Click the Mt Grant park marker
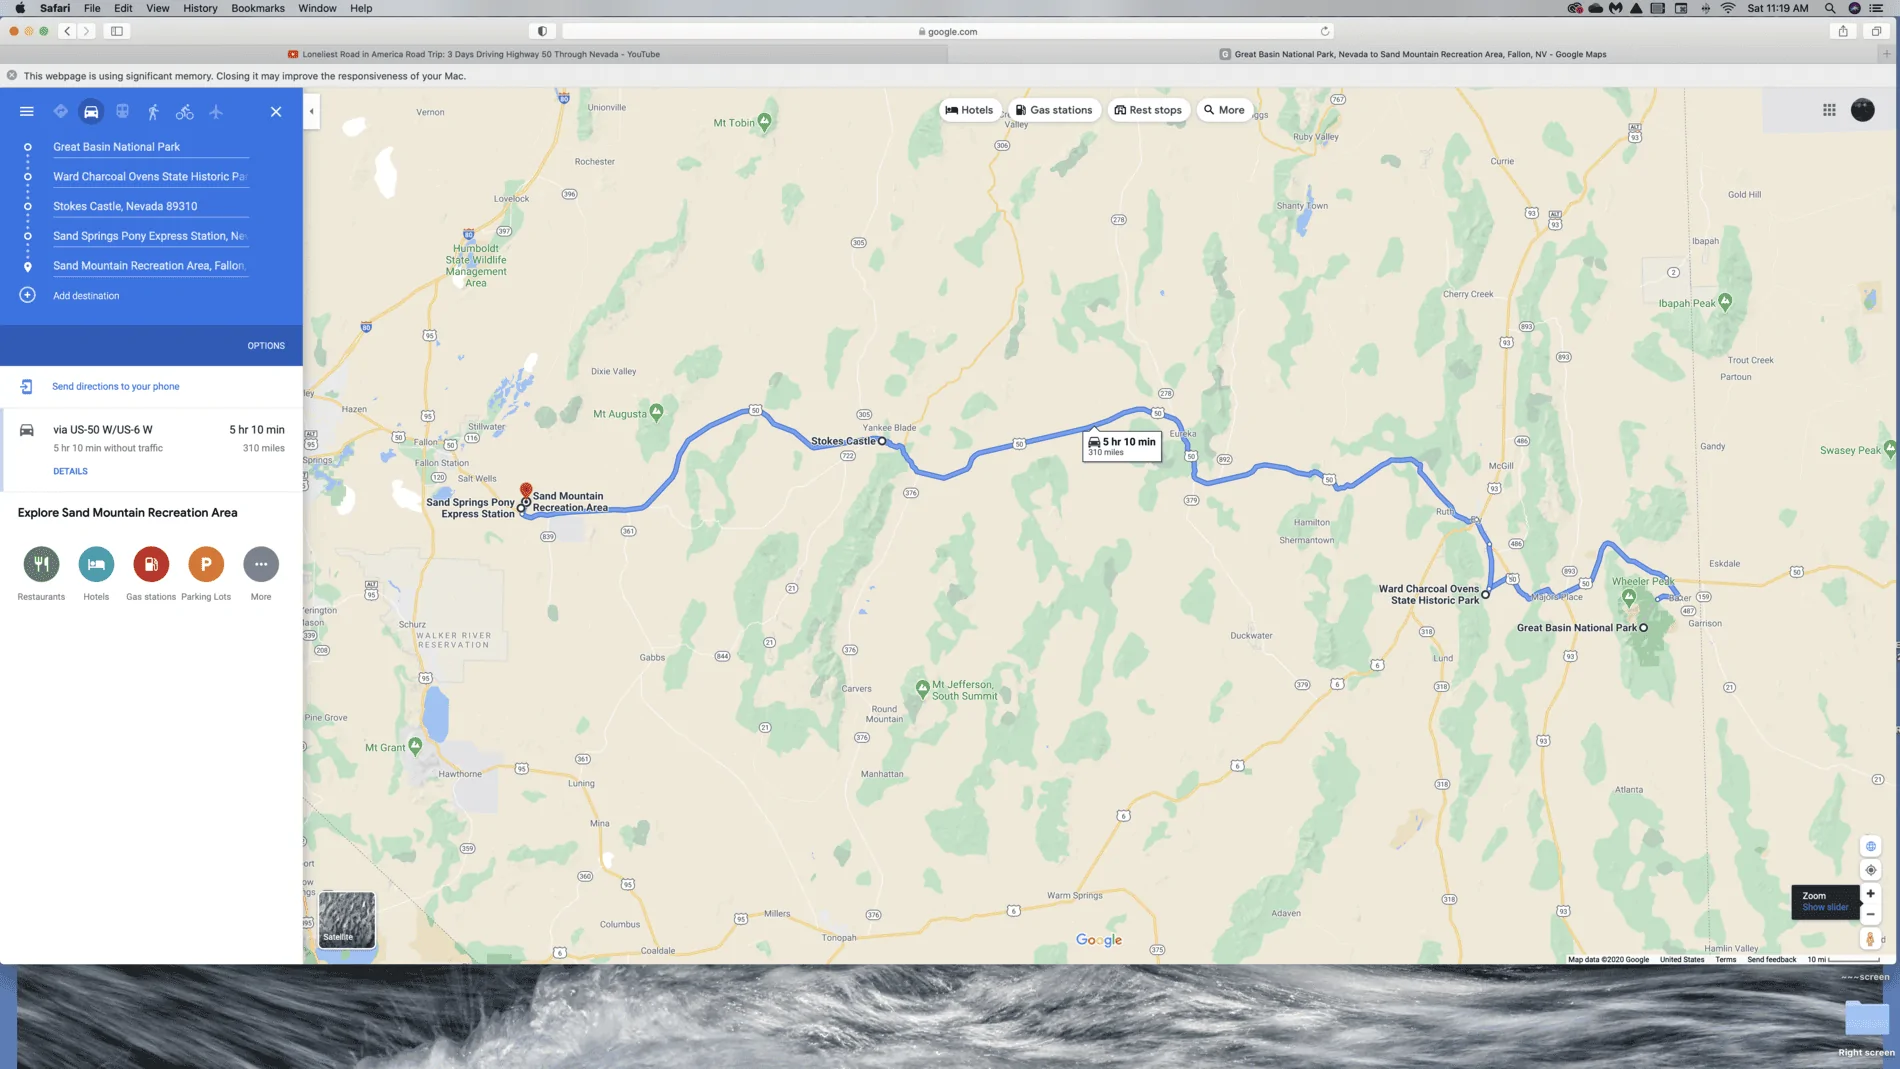 (x=416, y=746)
